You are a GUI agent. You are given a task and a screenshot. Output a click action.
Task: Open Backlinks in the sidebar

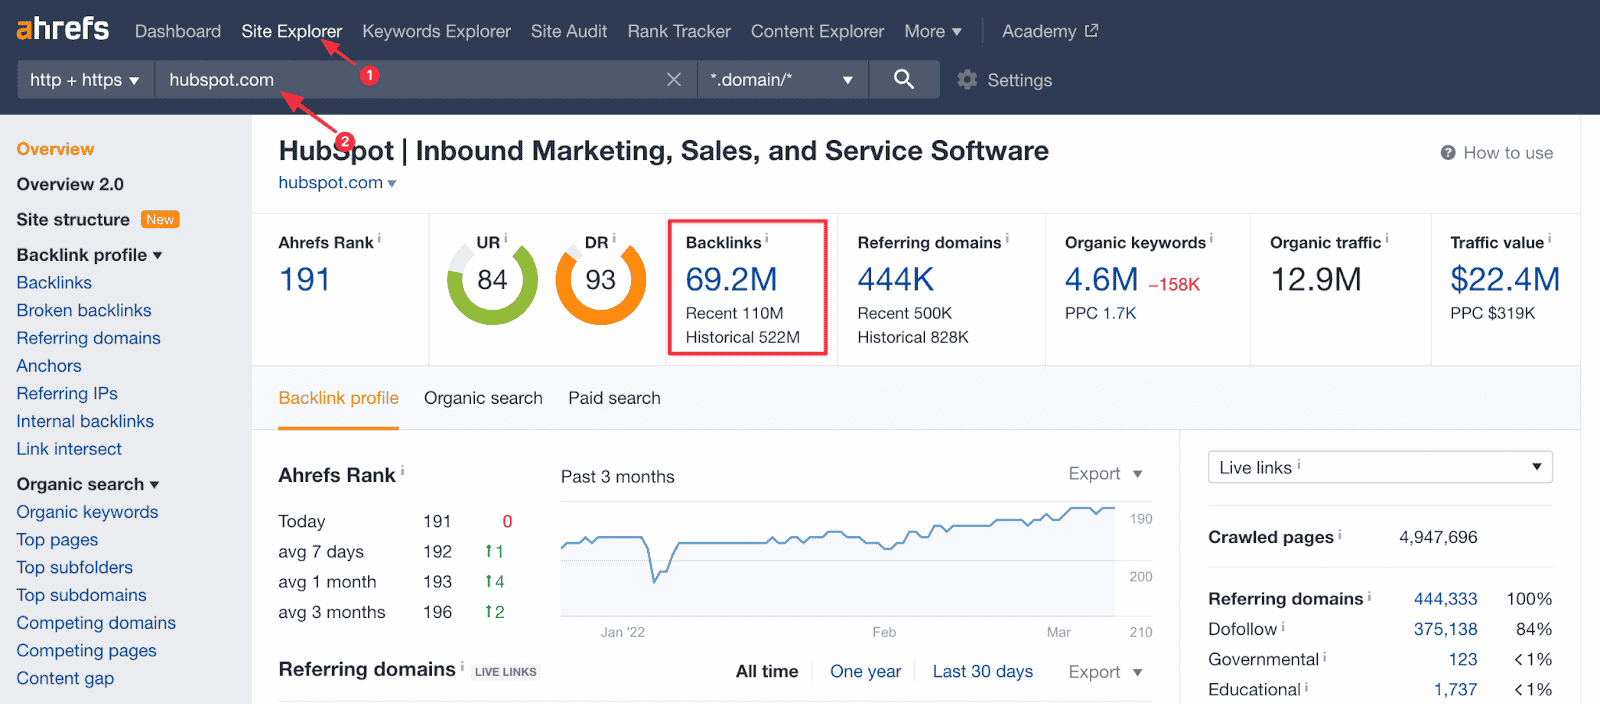pos(54,283)
